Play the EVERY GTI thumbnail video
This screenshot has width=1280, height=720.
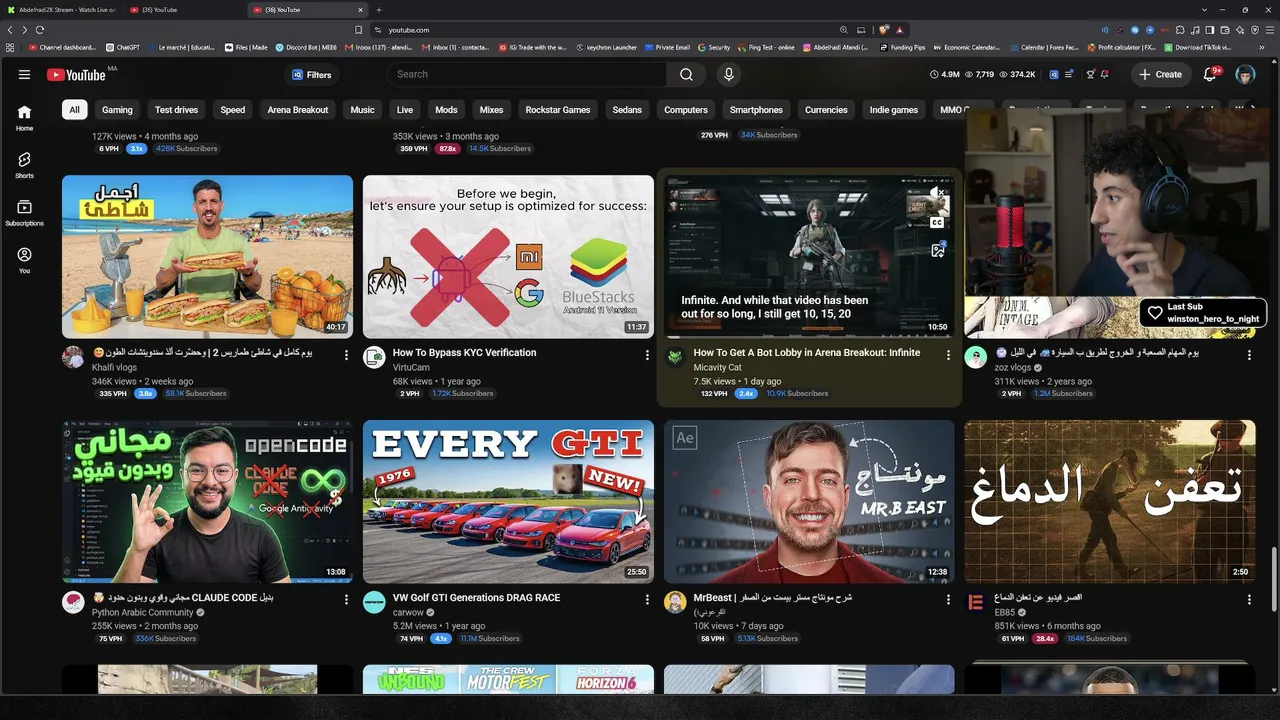click(x=508, y=502)
